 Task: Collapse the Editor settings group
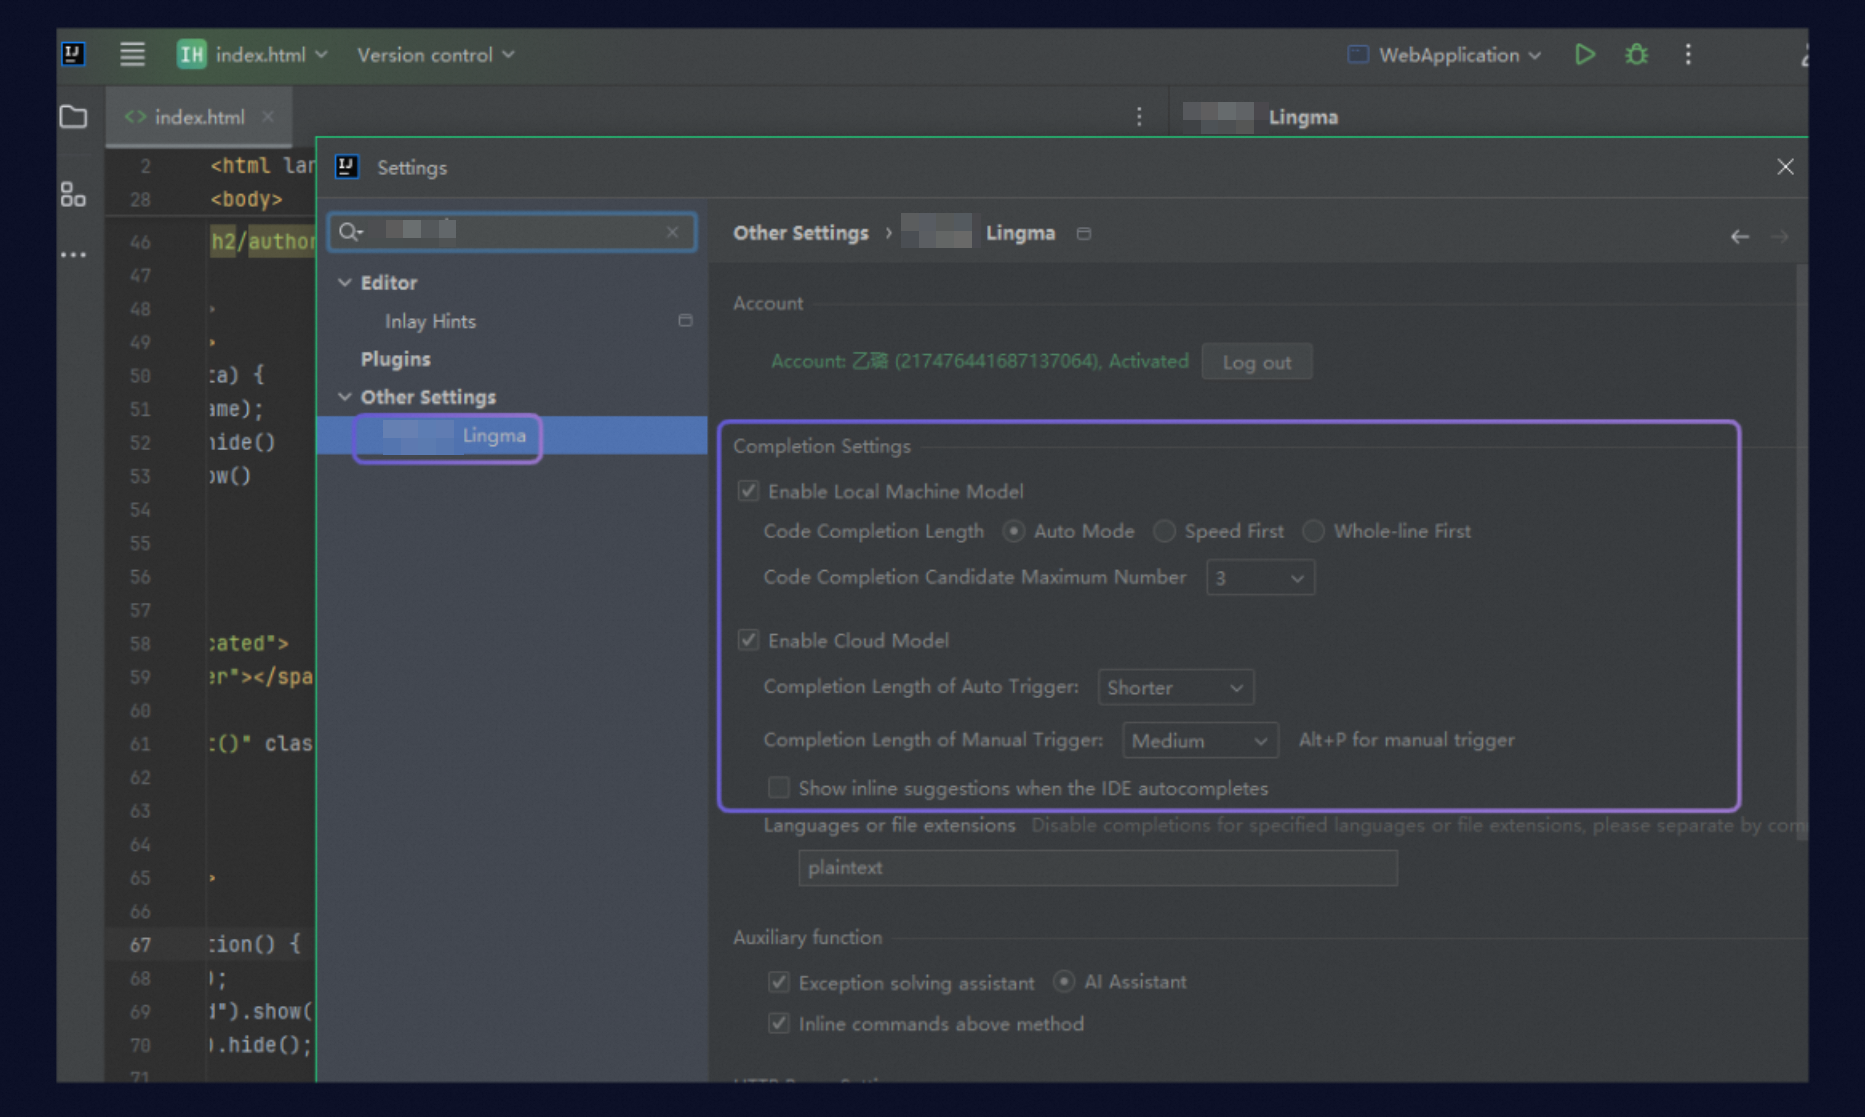coord(345,283)
